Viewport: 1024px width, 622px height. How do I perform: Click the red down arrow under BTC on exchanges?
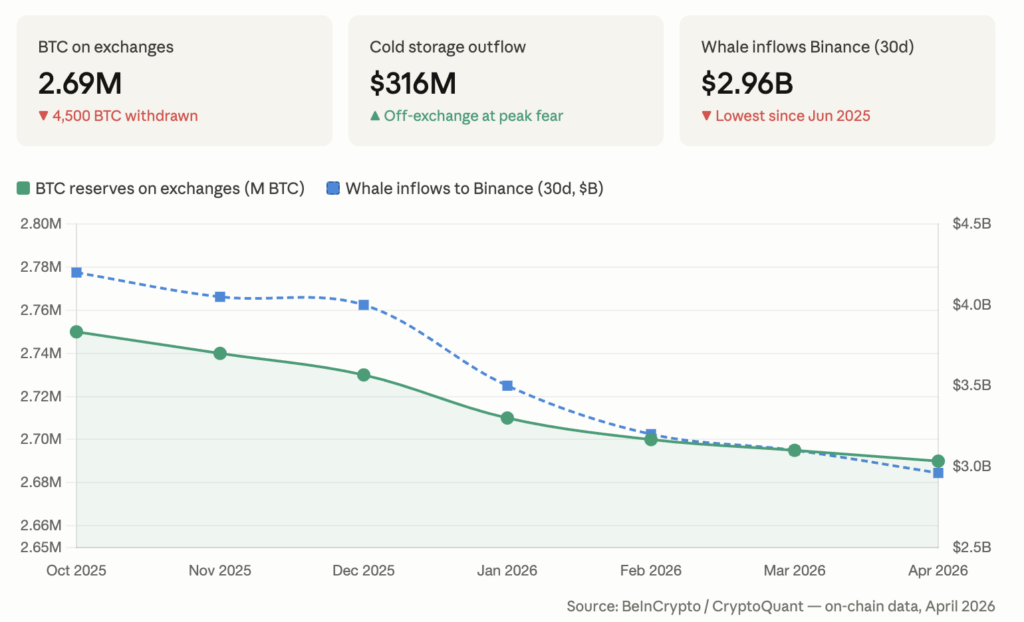coord(43,116)
